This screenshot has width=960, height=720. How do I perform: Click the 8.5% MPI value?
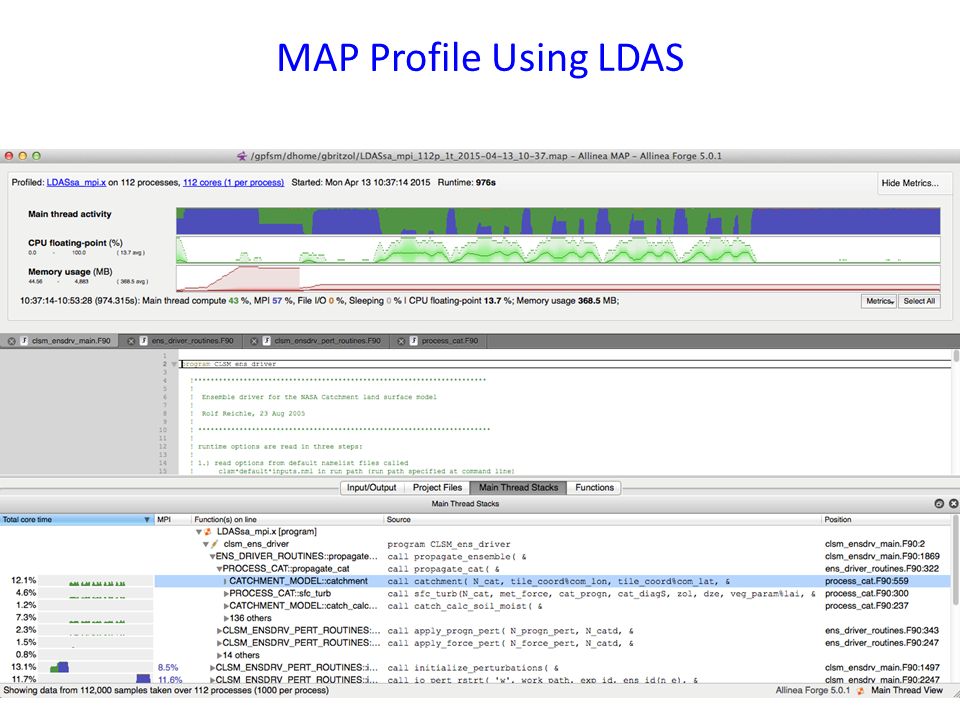tap(168, 668)
